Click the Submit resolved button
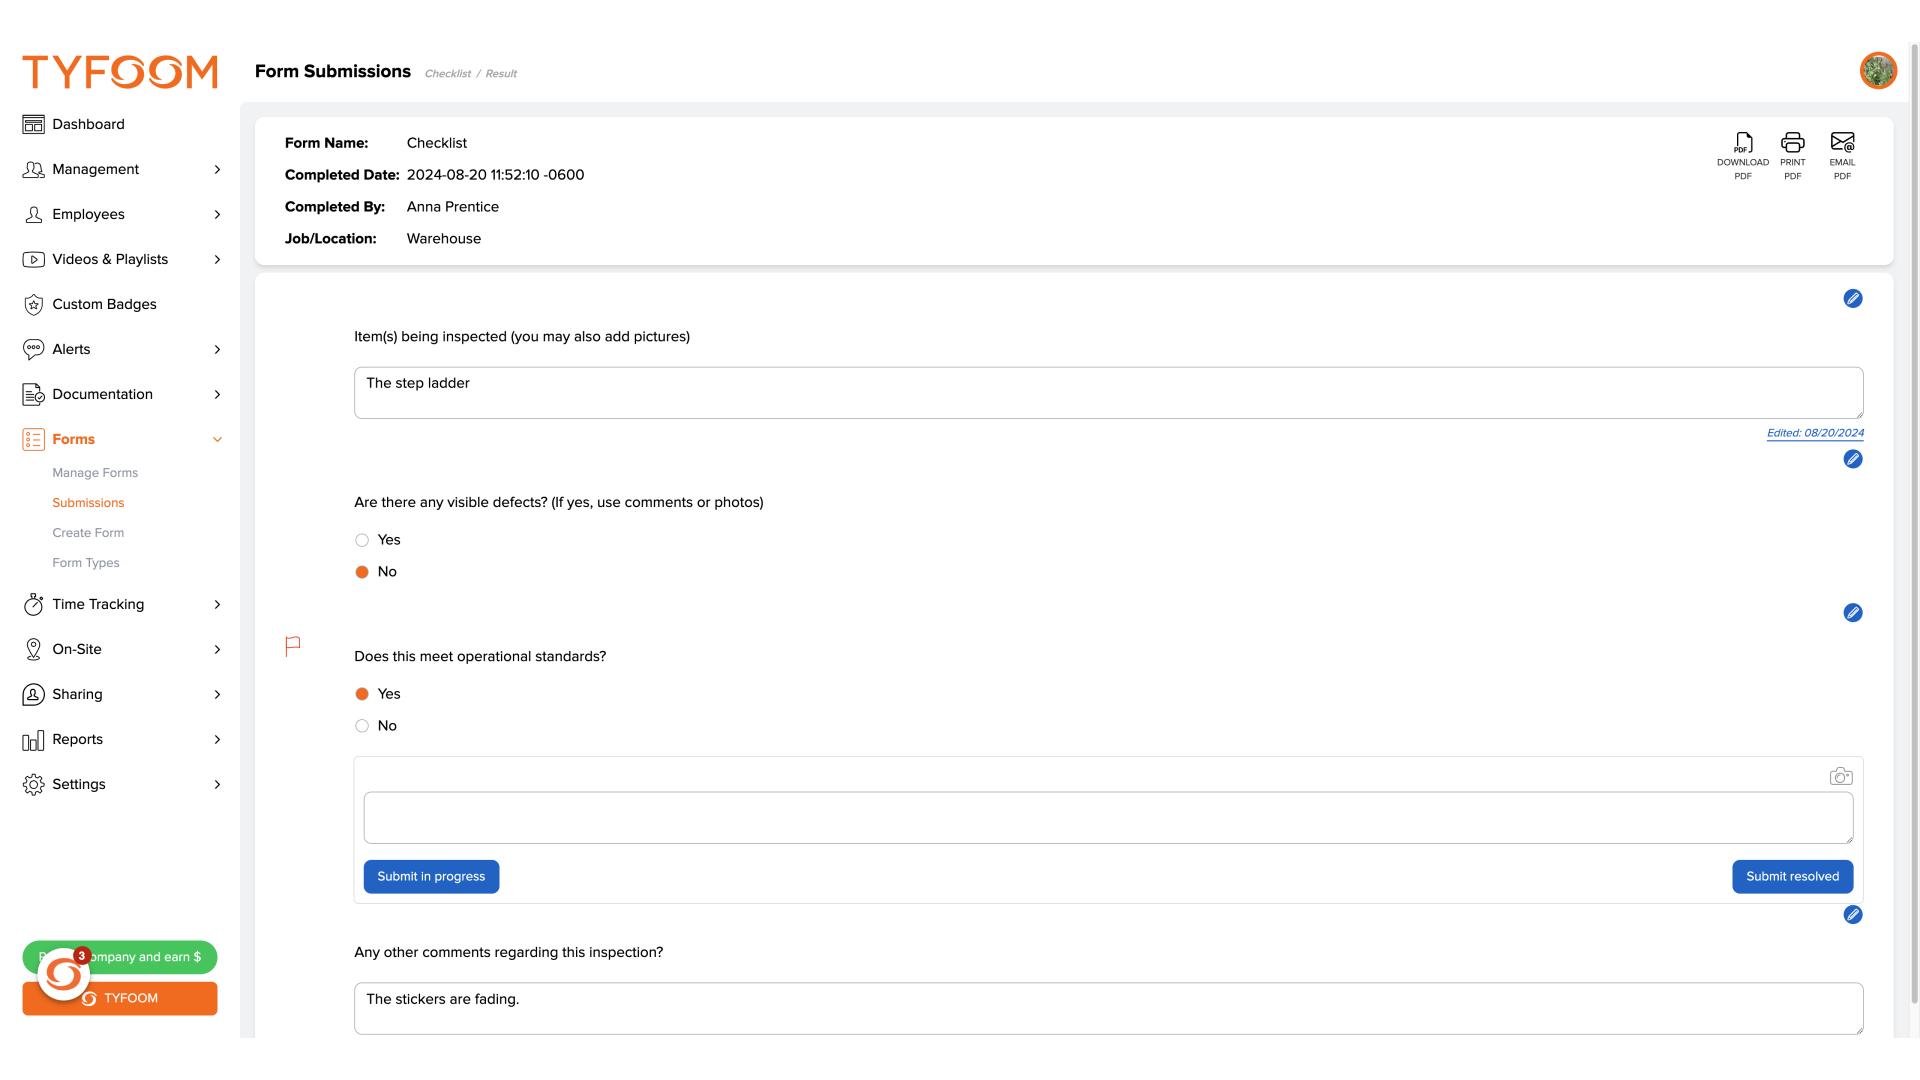 [x=1792, y=876]
